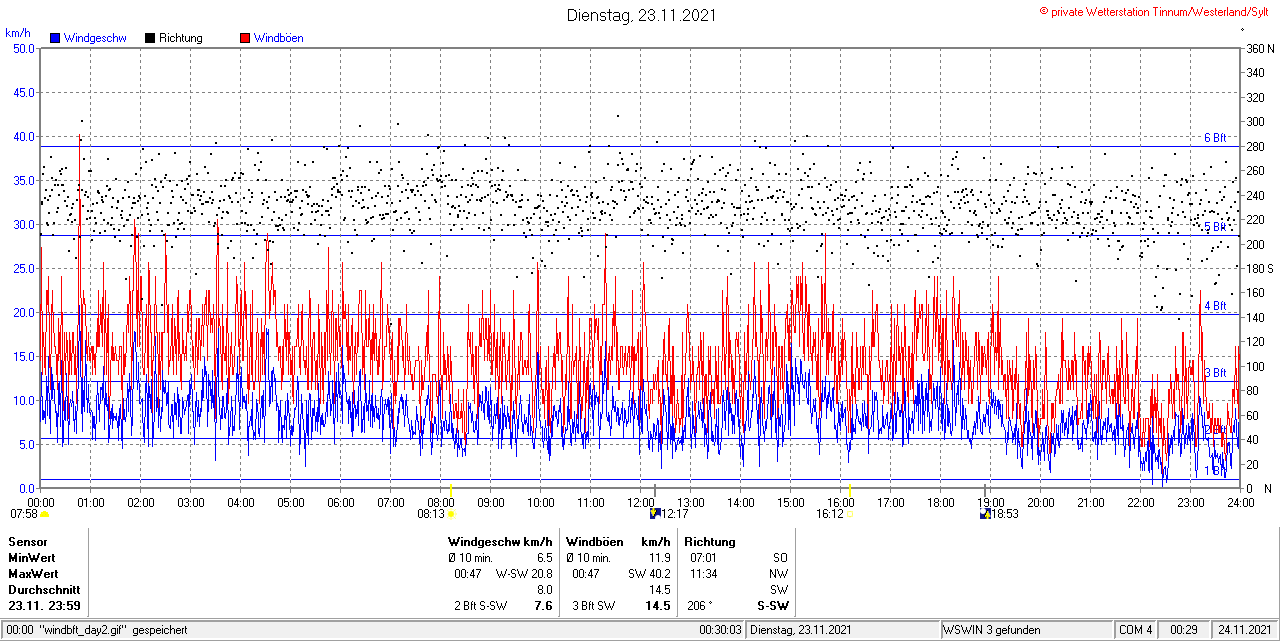
Task: Click the Richtung column header in table
Action: [710, 541]
